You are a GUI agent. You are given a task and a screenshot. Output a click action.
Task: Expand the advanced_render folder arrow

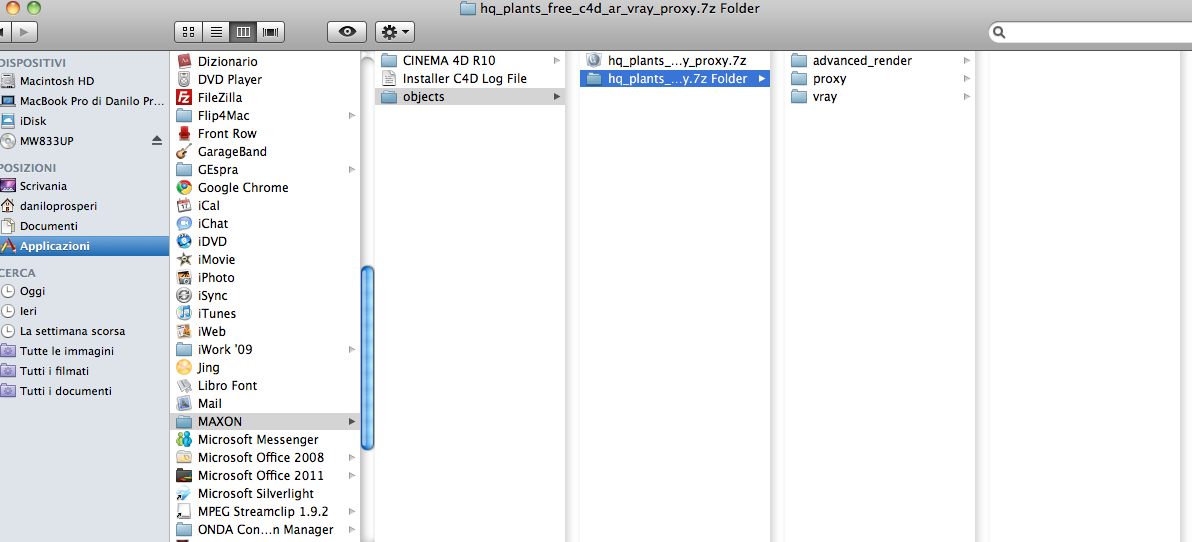point(966,61)
